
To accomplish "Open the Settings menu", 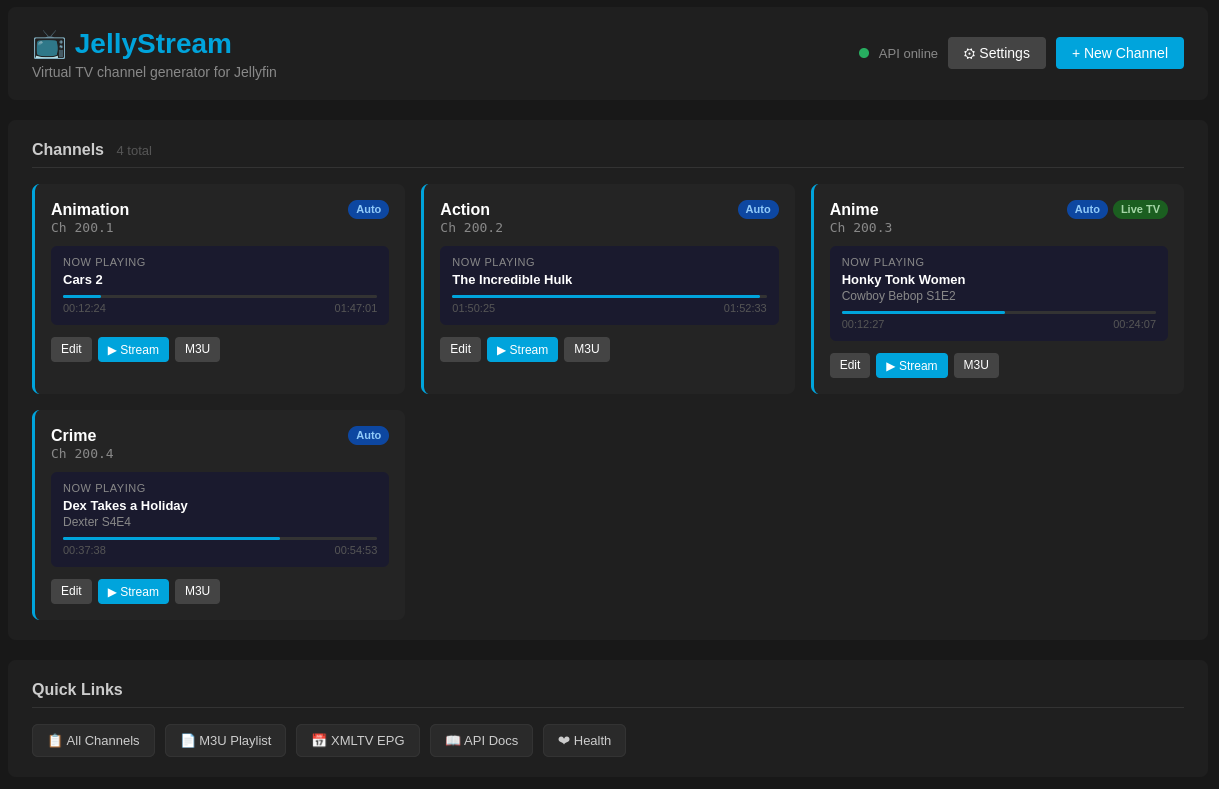I will (996, 53).
